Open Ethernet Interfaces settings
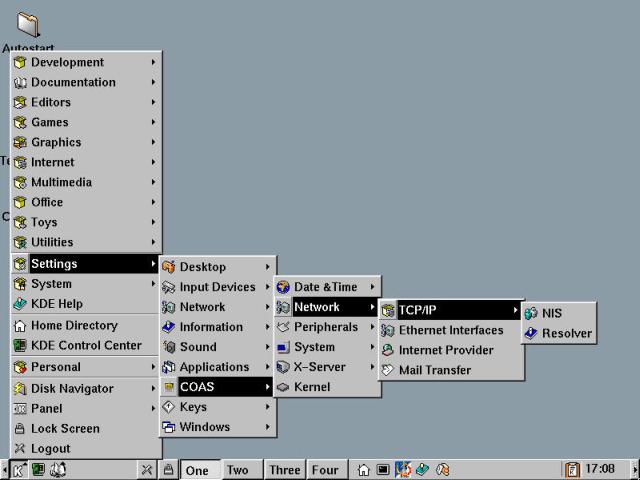The image size is (640, 480). (451, 330)
